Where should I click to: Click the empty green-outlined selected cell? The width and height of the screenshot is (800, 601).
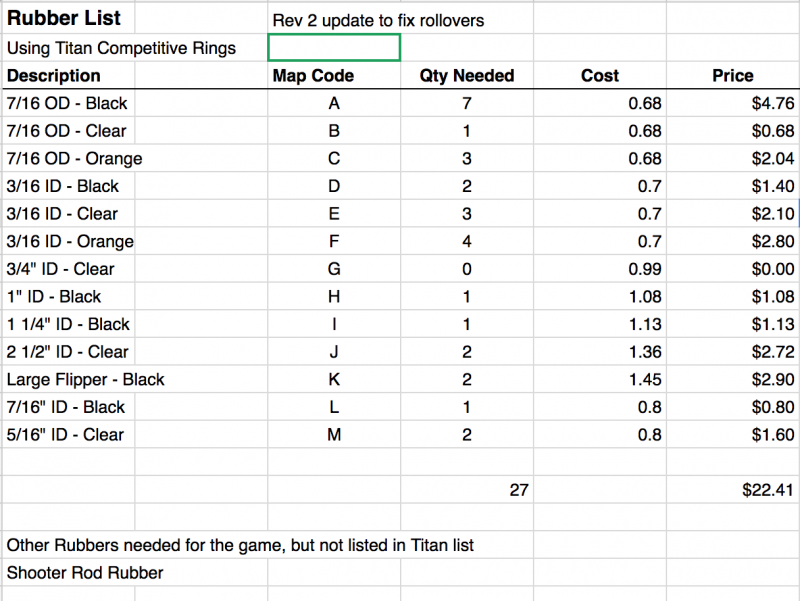pyautogui.click(x=334, y=47)
